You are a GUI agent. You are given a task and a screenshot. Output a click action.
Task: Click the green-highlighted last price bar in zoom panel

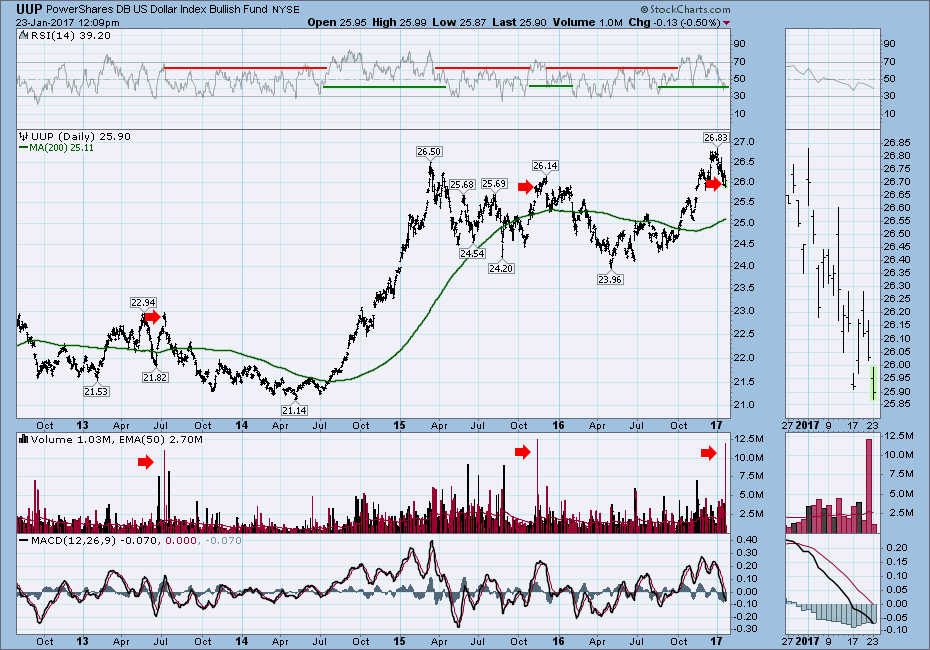pyautogui.click(x=873, y=383)
